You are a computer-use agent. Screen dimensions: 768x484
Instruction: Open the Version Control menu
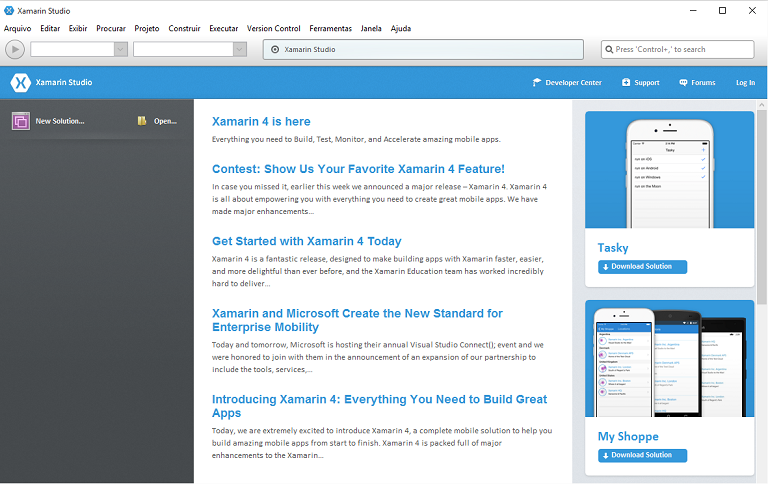pos(273,28)
